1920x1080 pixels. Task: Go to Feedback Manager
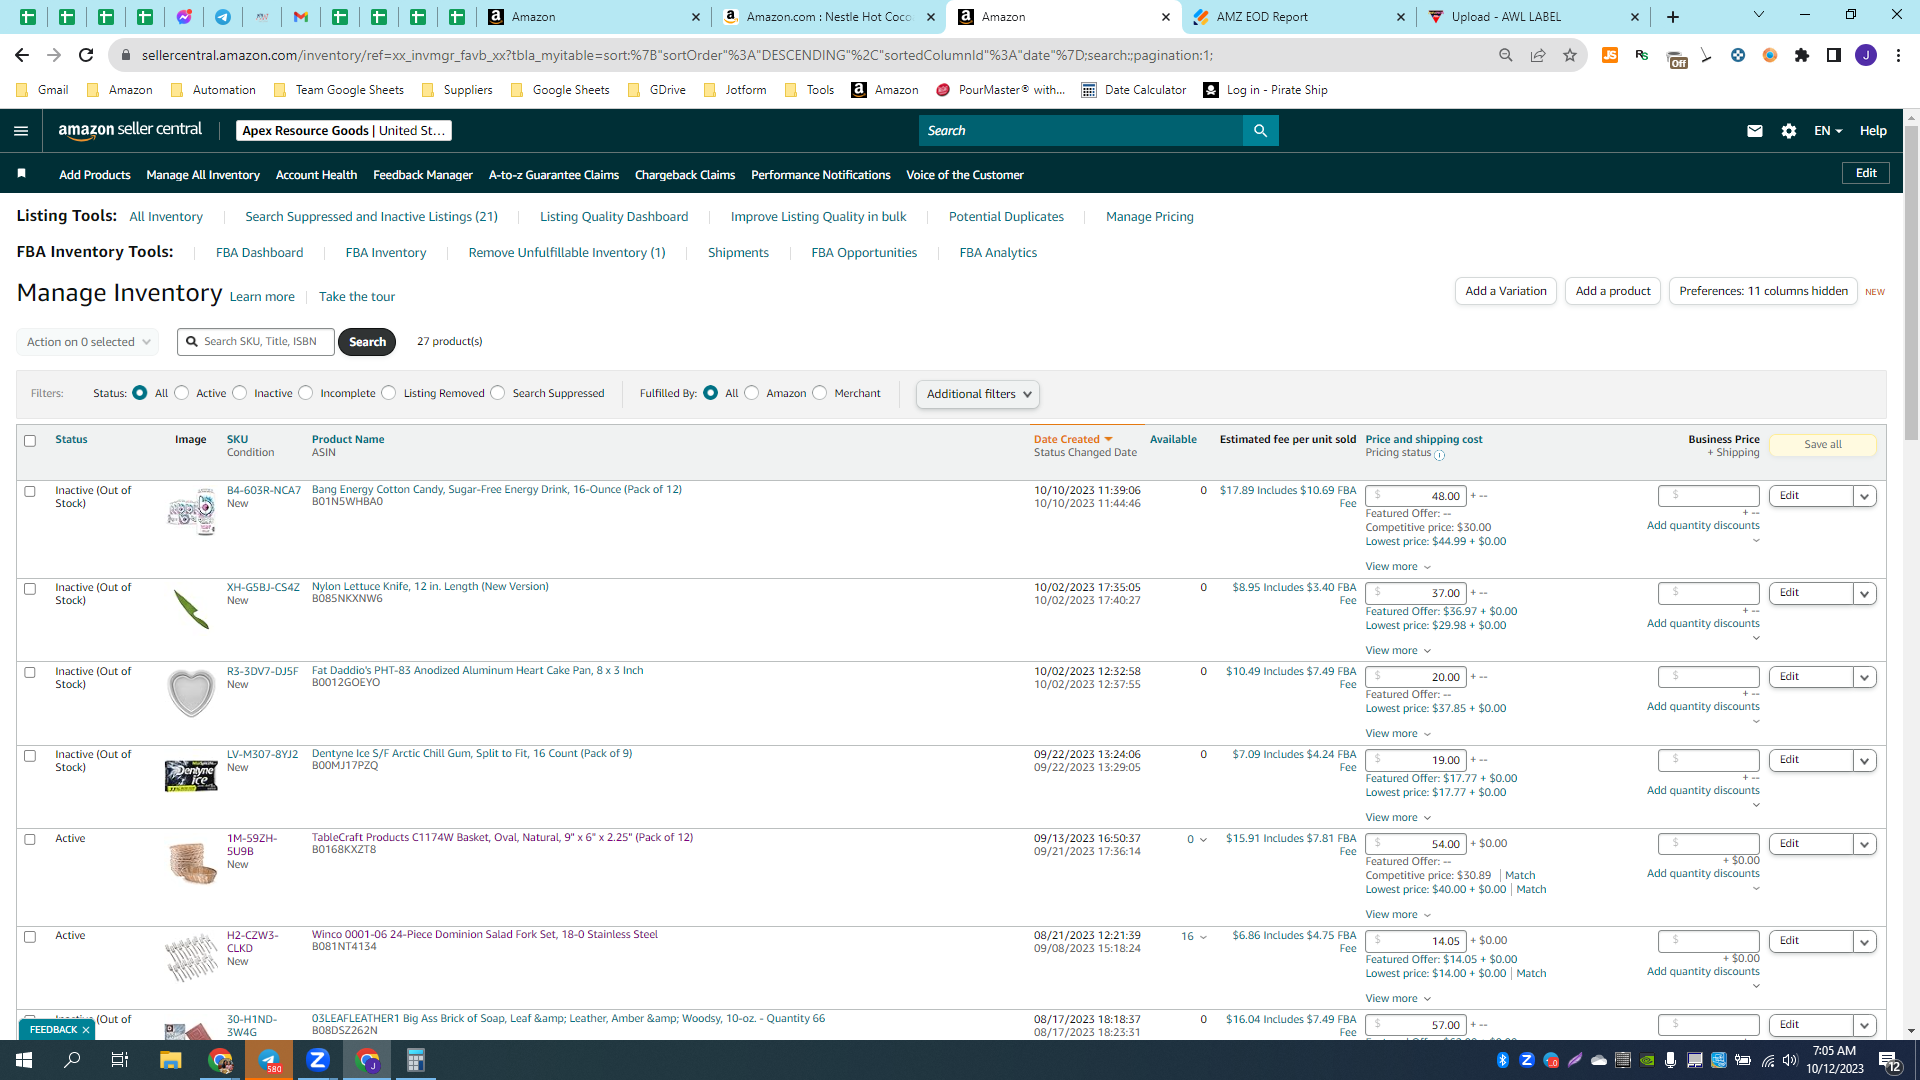click(x=423, y=175)
